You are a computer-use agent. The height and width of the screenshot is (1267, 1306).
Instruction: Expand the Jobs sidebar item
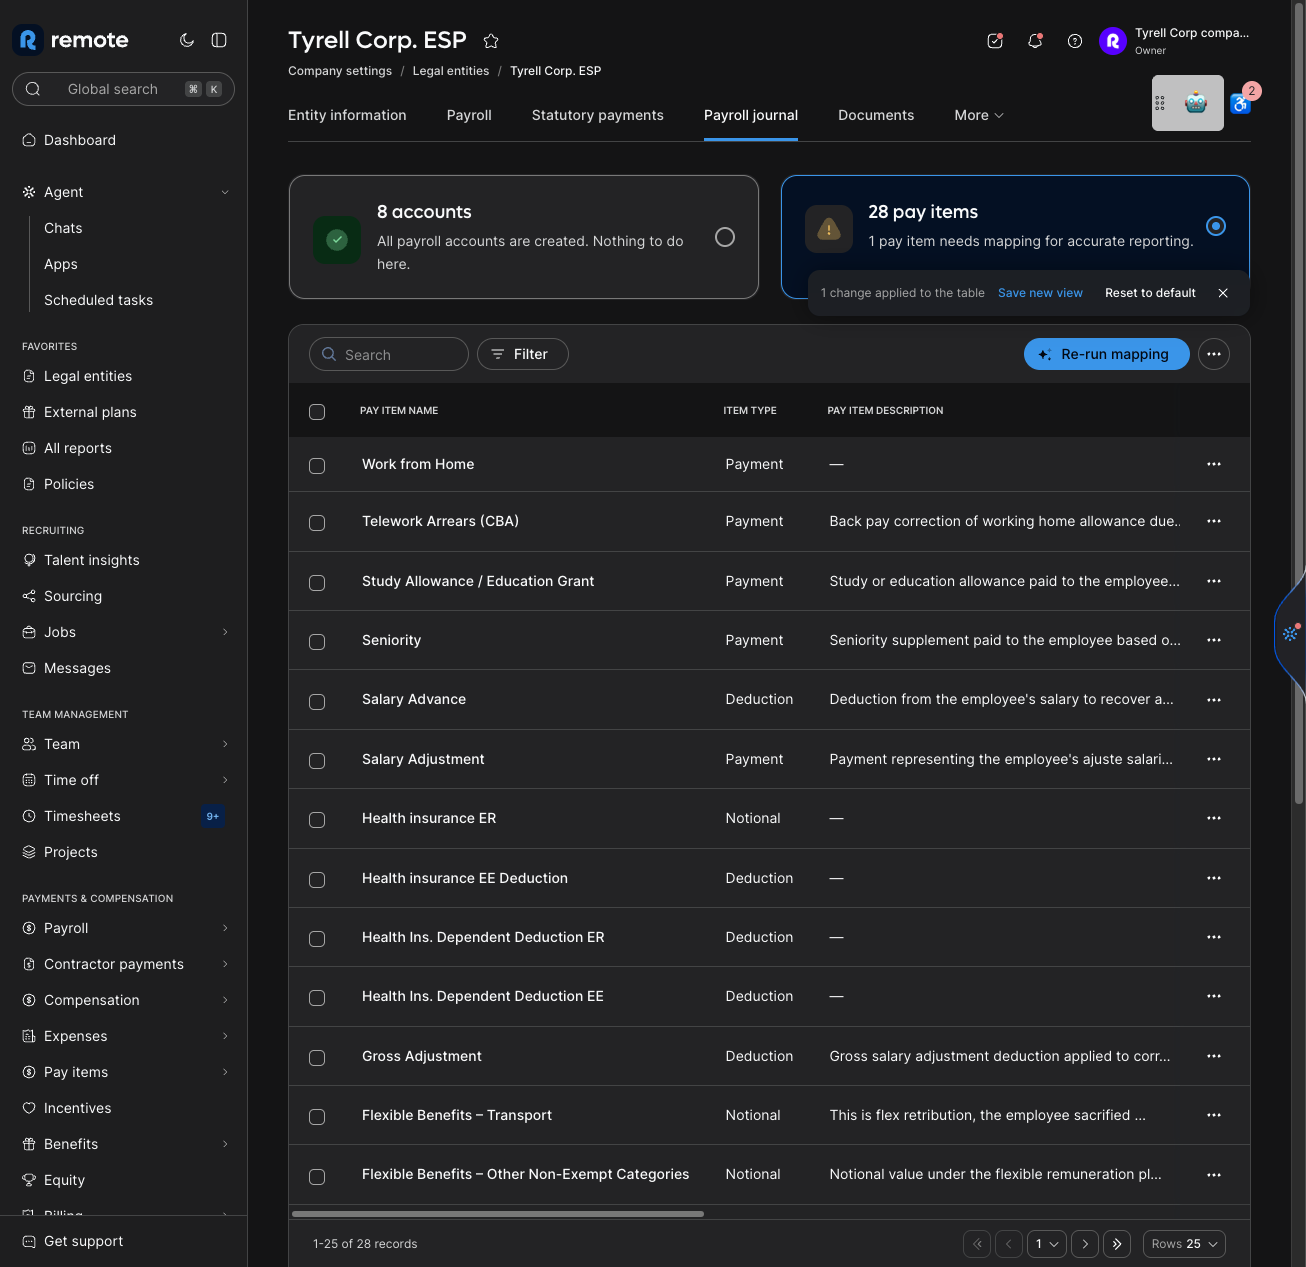(225, 632)
